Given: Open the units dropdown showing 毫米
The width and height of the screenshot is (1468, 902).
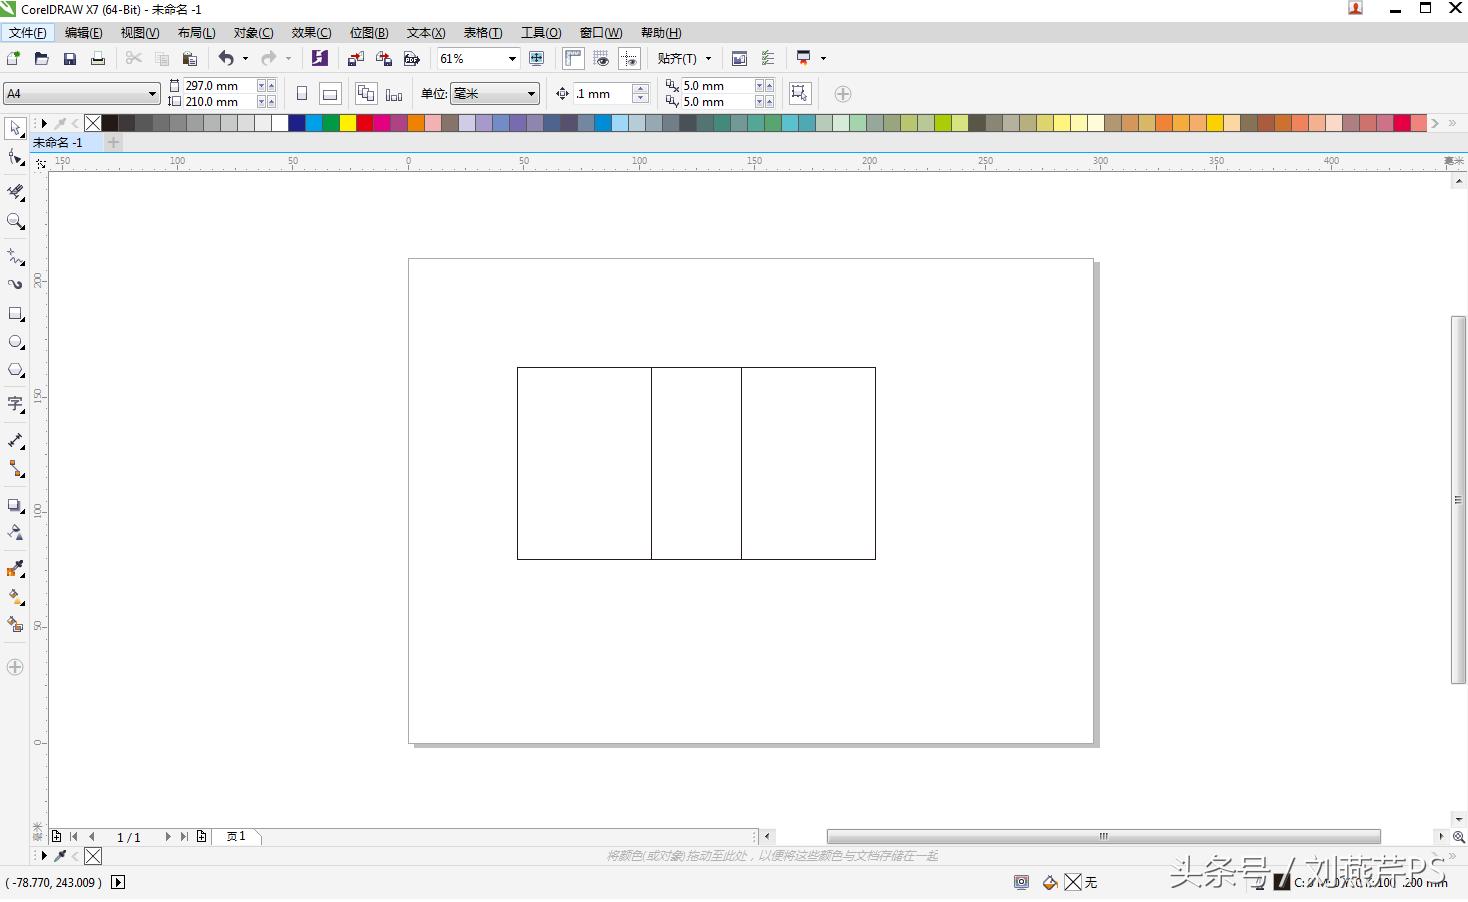Looking at the screenshot, I should tap(496, 93).
